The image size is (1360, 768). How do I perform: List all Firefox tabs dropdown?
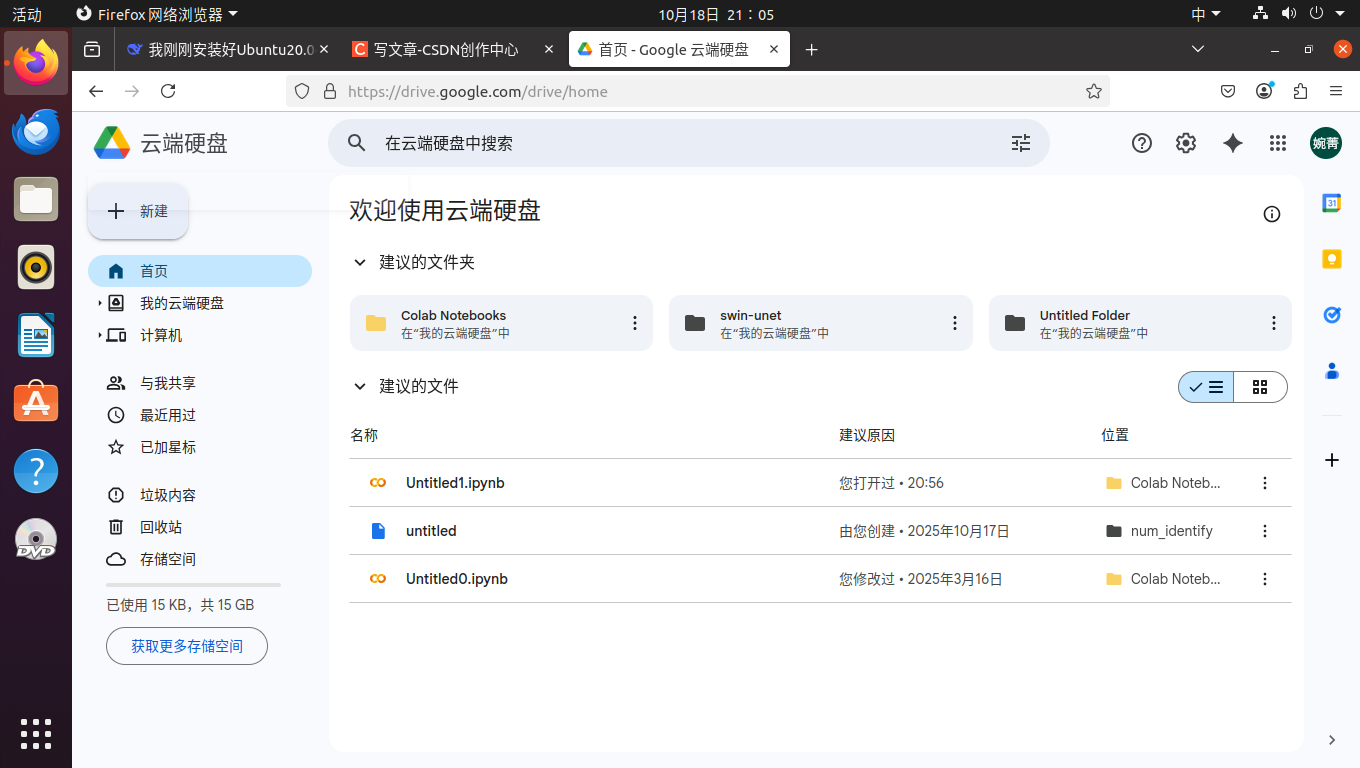click(x=1198, y=49)
